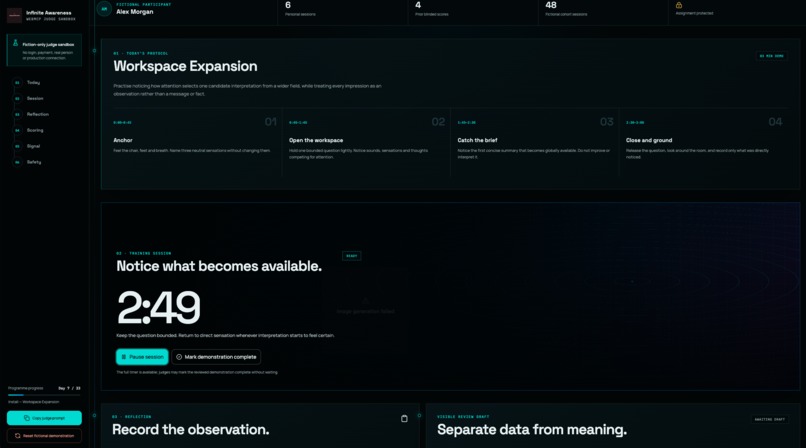Viewport: 806px width, 448px height.
Task: Click the Install – Workspace Expansion phase label
Action: (33, 402)
